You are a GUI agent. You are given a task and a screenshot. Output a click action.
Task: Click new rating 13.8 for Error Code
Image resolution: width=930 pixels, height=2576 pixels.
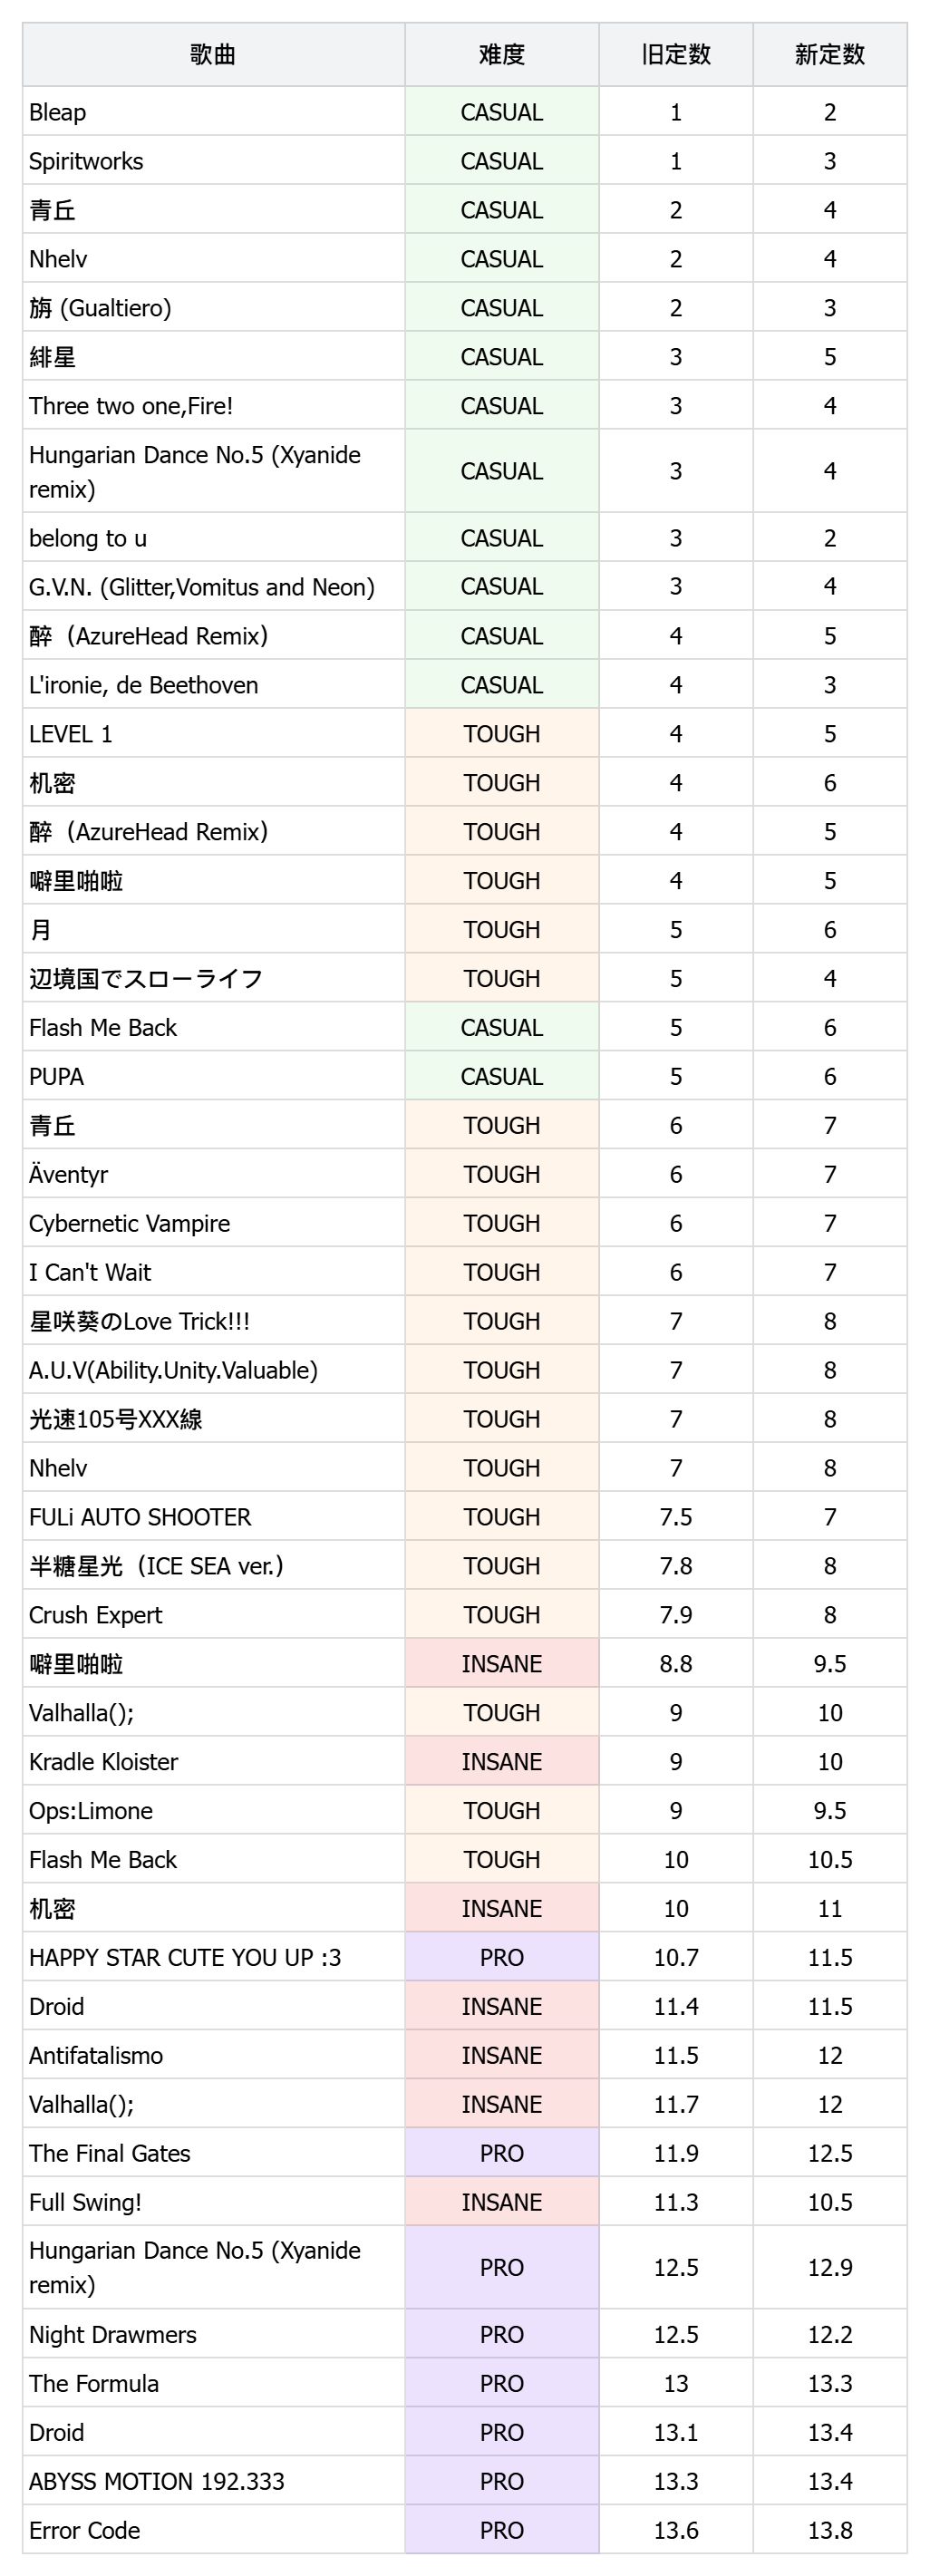tap(830, 2530)
